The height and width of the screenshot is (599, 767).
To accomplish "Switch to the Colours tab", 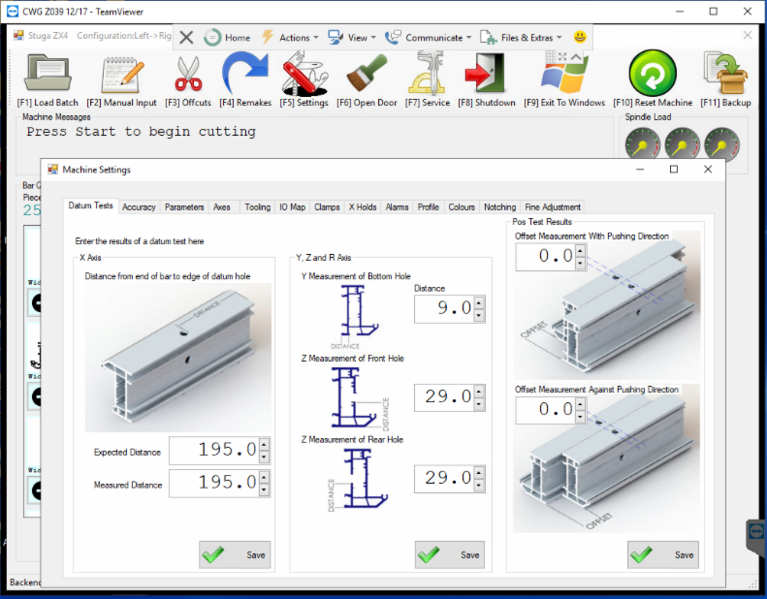I will tap(461, 207).
